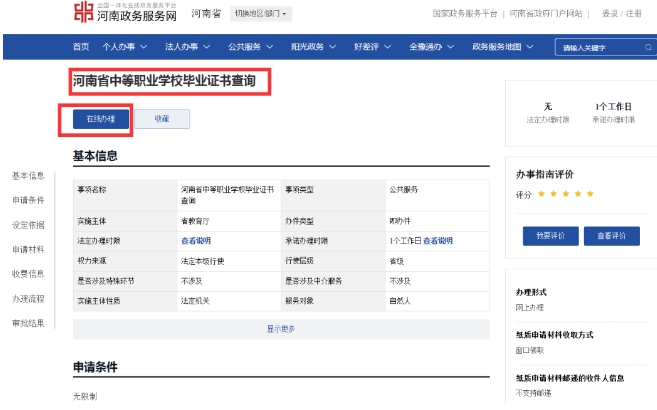
Task: Jump to 办理流程 in side navigation
Action: [28, 298]
